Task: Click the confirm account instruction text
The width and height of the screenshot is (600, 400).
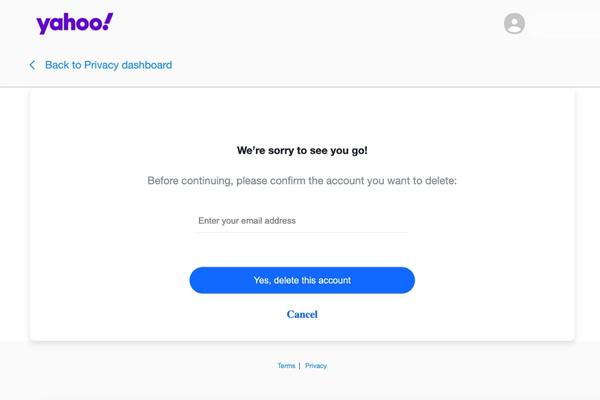Action: coord(302,181)
